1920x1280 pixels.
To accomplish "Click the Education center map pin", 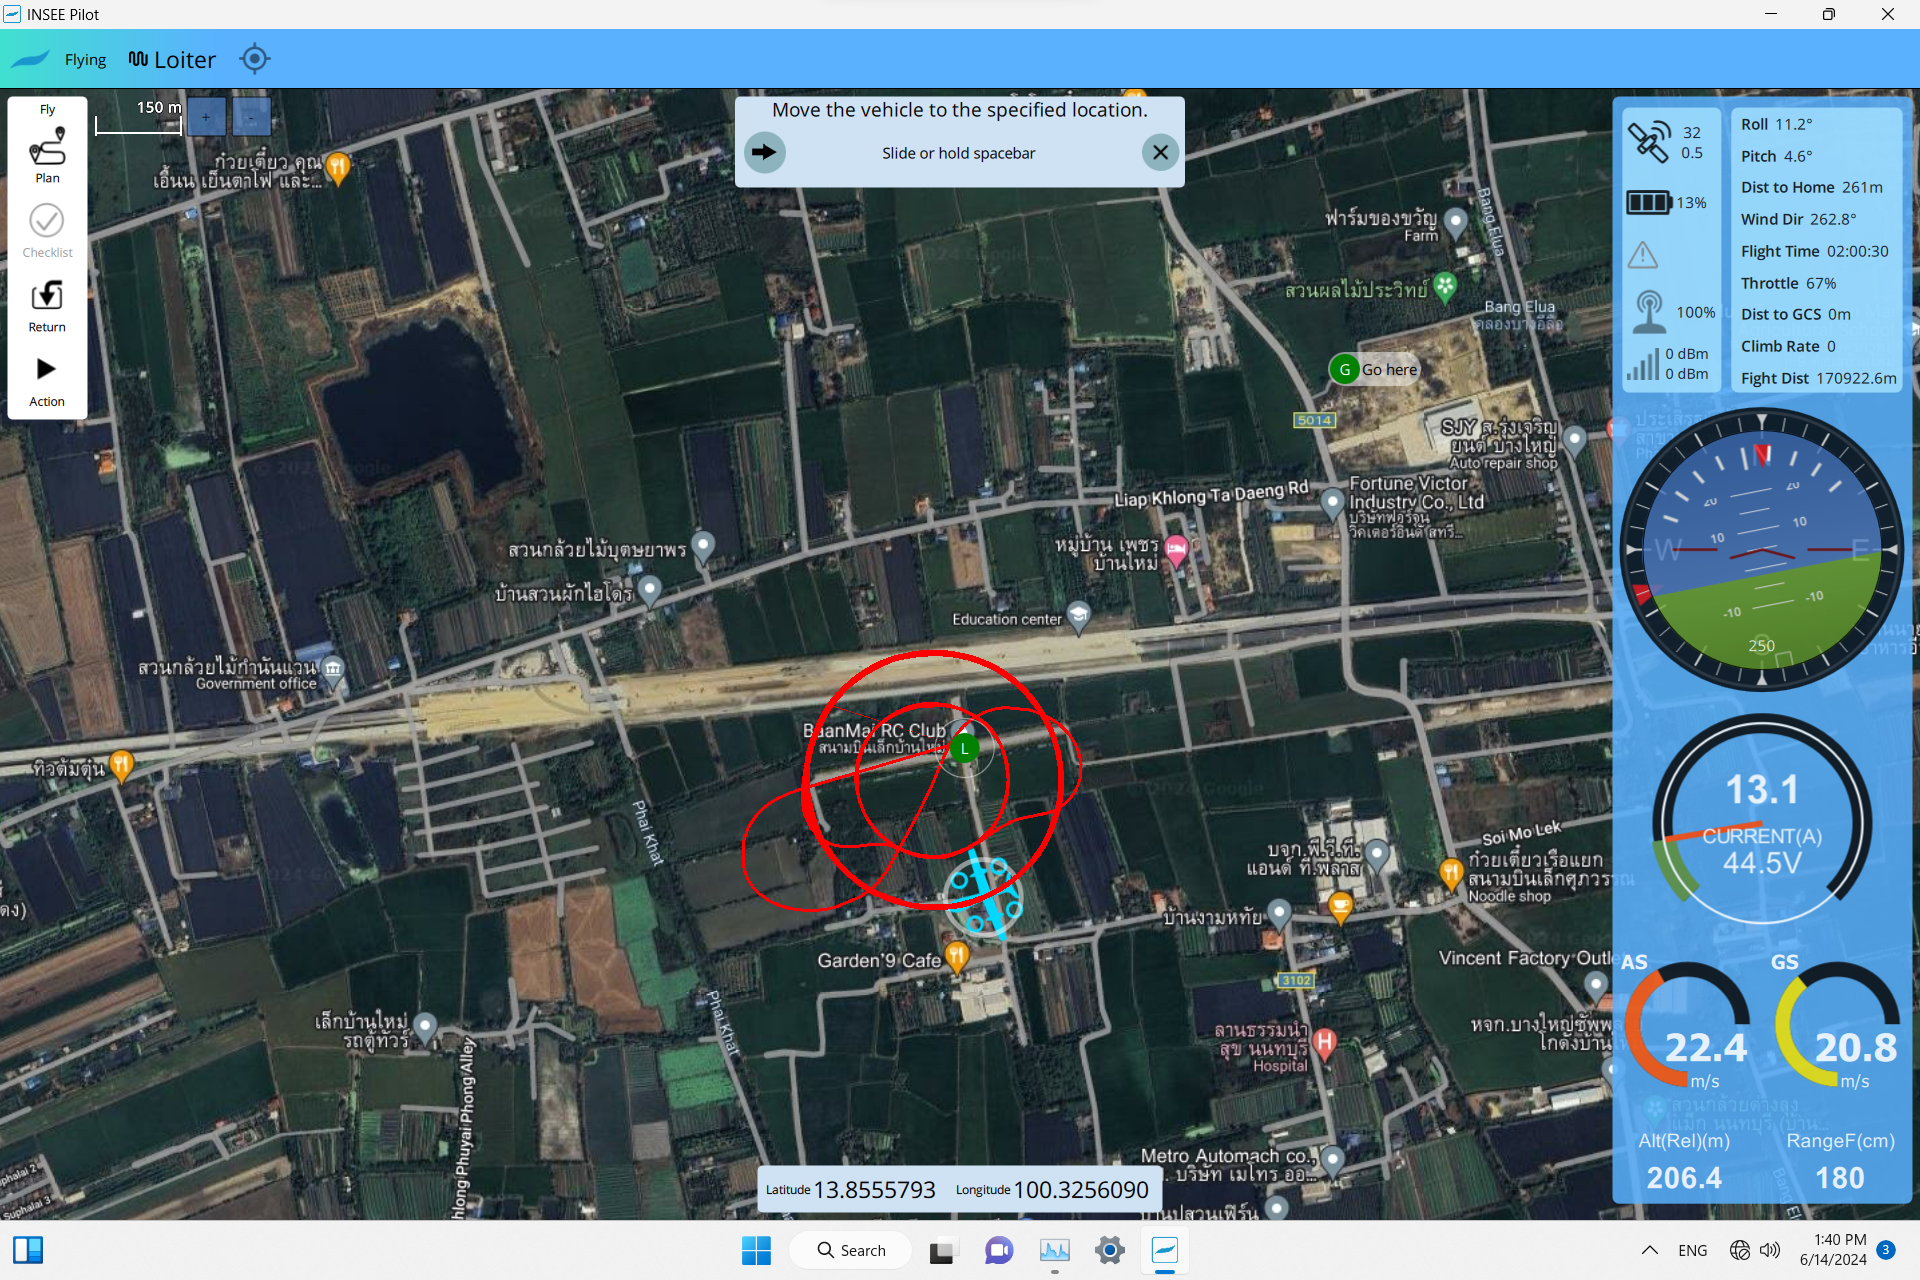I will [x=1078, y=615].
